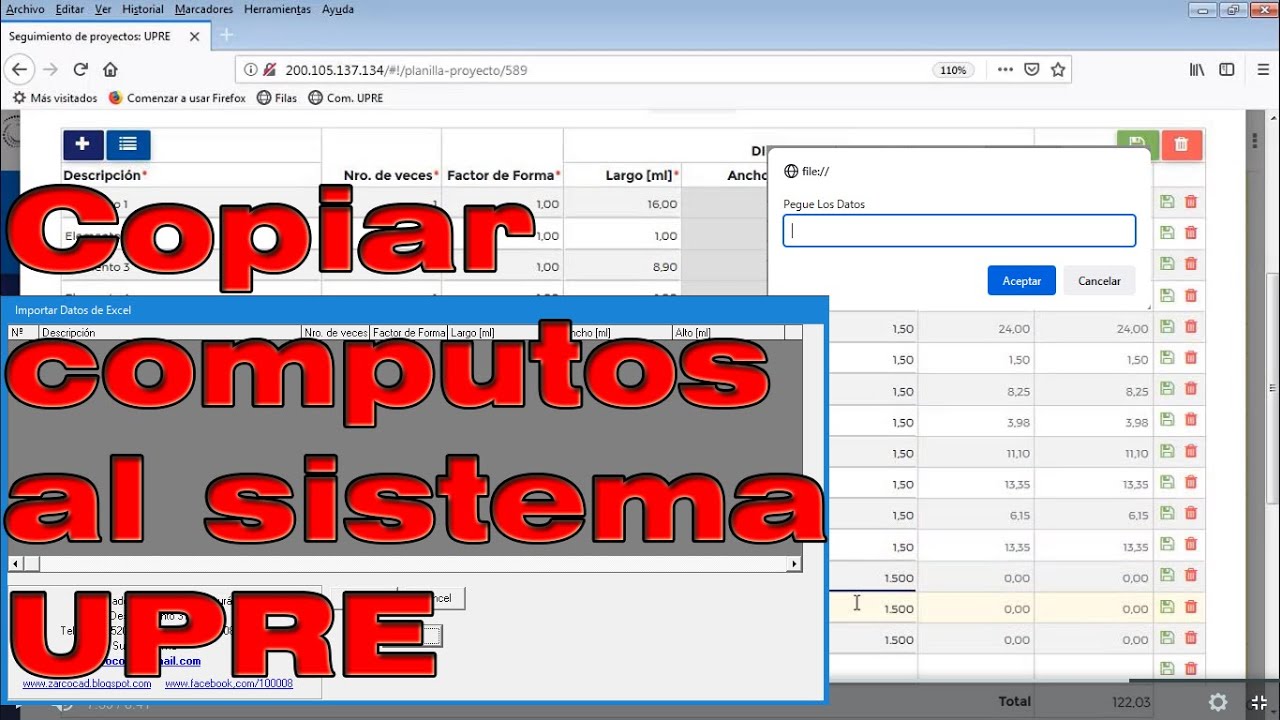Image resolution: width=1280 pixels, height=720 pixels.
Task: Click the horizontal scrollbar right arrow in import window
Action: (795, 564)
